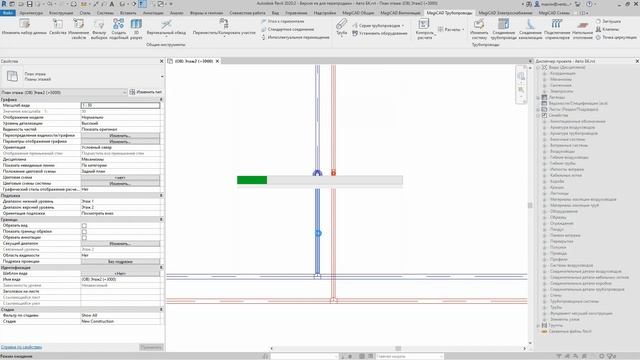
Task: Open the Контроль расчета tool
Action: tap(424, 29)
